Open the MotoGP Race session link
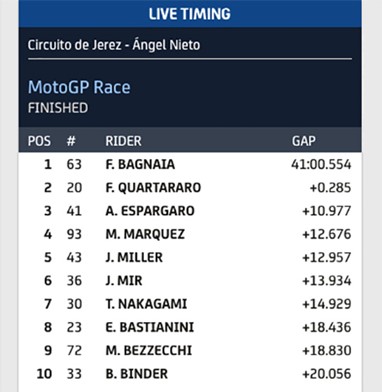Screen dimensions: 382x392 tap(79, 87)
